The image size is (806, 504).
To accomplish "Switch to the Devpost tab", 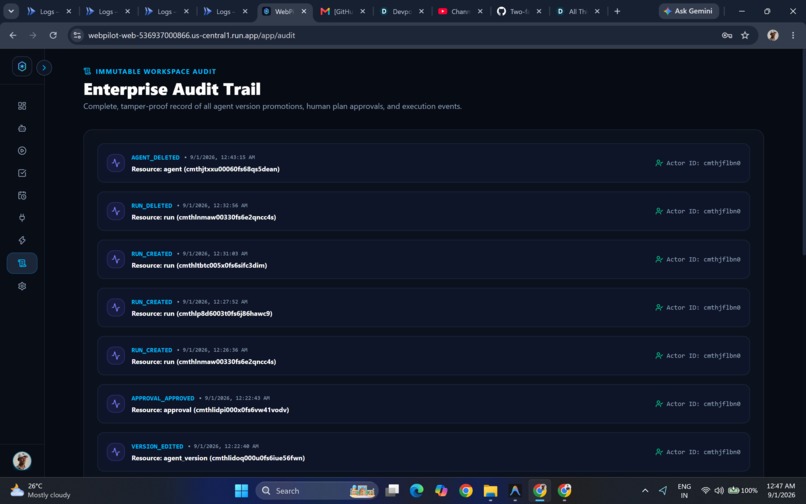I will (x=401, y=11).
